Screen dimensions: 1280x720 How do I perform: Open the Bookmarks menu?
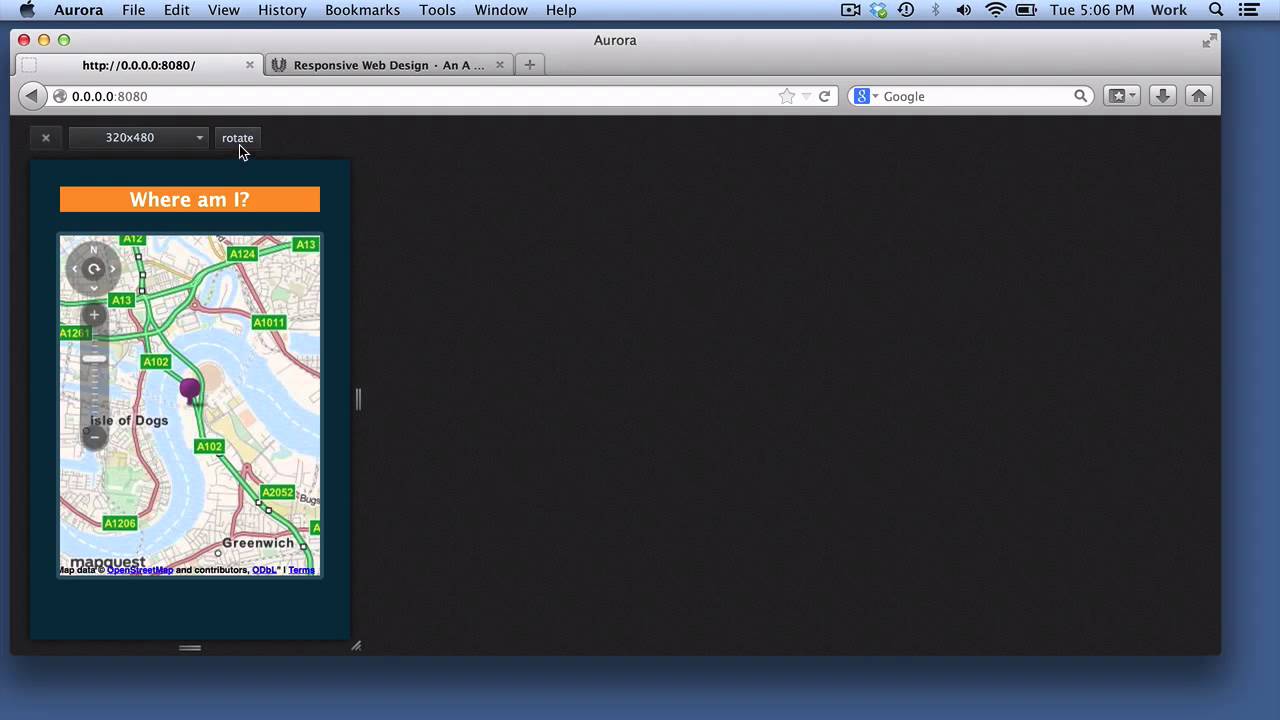point(361,10)
